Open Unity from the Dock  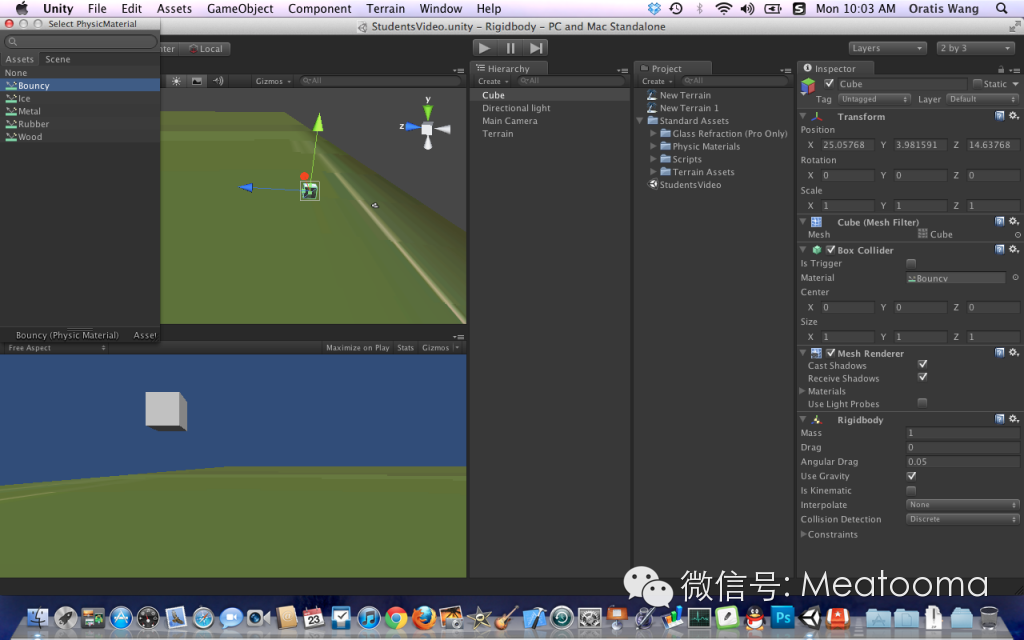[810, 617]
